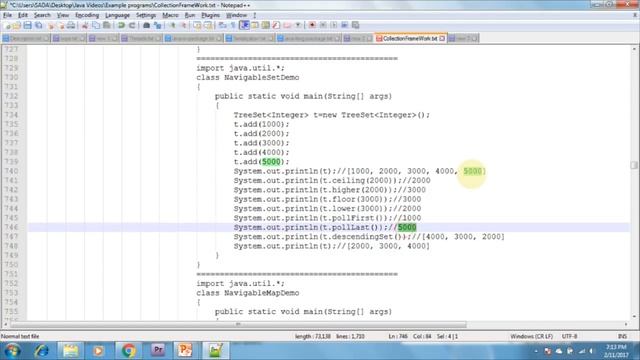Open the Plugins menu
The width and height of the screenshot is (640, 360).
[211, 15]
